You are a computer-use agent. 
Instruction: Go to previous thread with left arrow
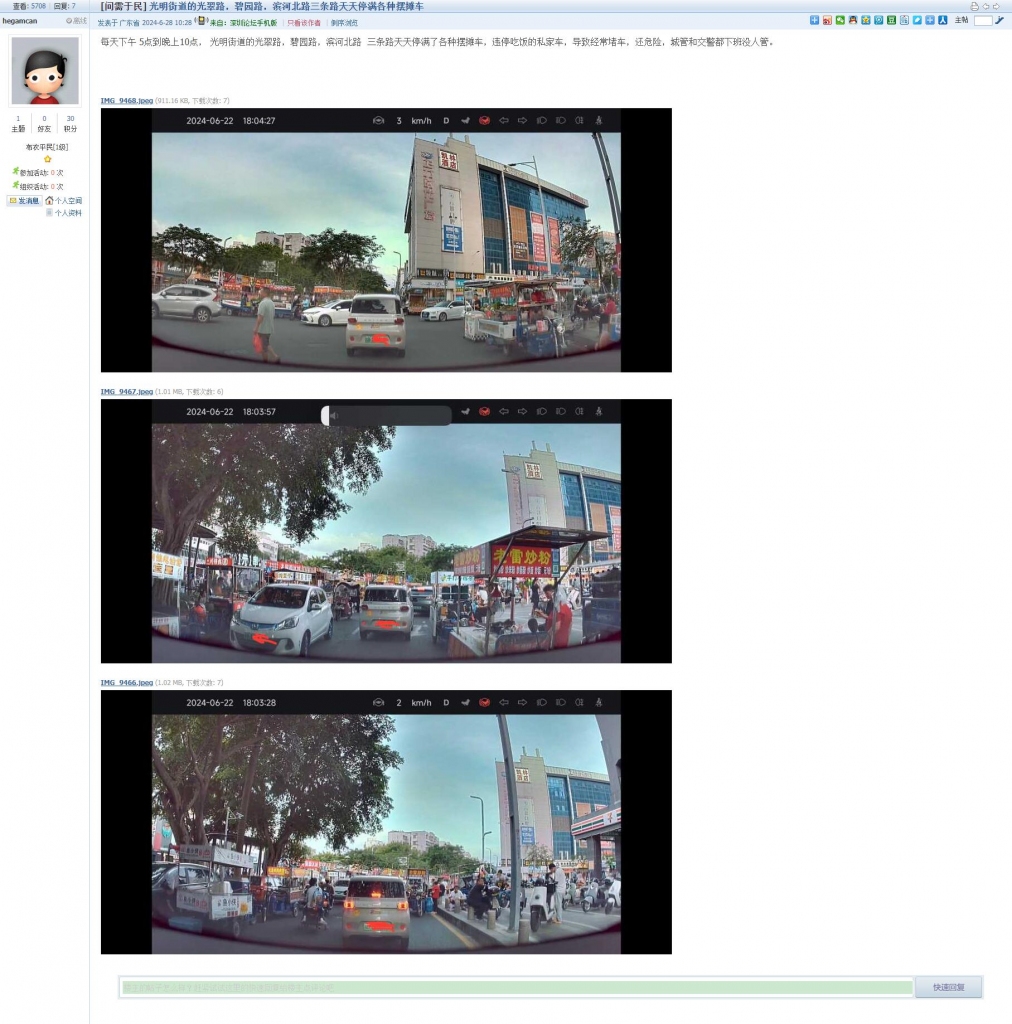[x=985, y=6]
